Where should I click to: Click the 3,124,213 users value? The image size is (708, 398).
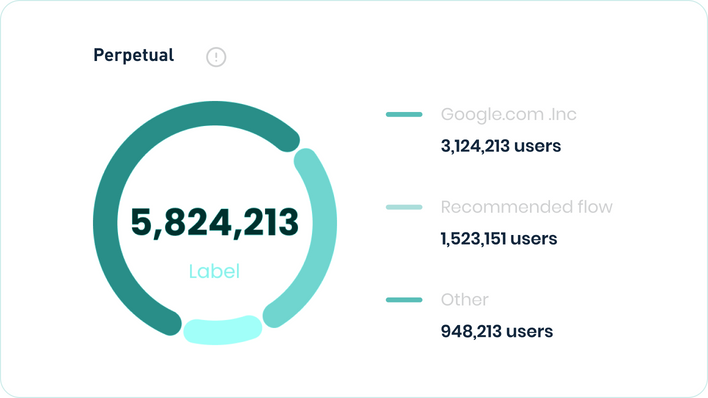pos(501,146)
